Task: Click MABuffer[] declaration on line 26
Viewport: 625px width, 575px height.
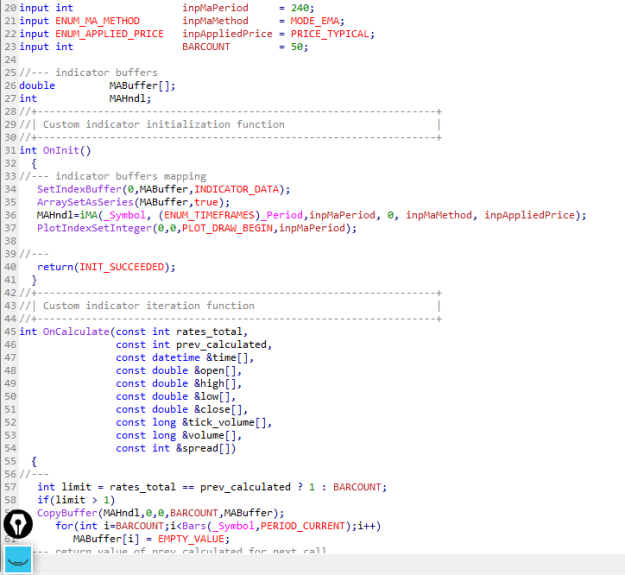Action: pos(140,86)
